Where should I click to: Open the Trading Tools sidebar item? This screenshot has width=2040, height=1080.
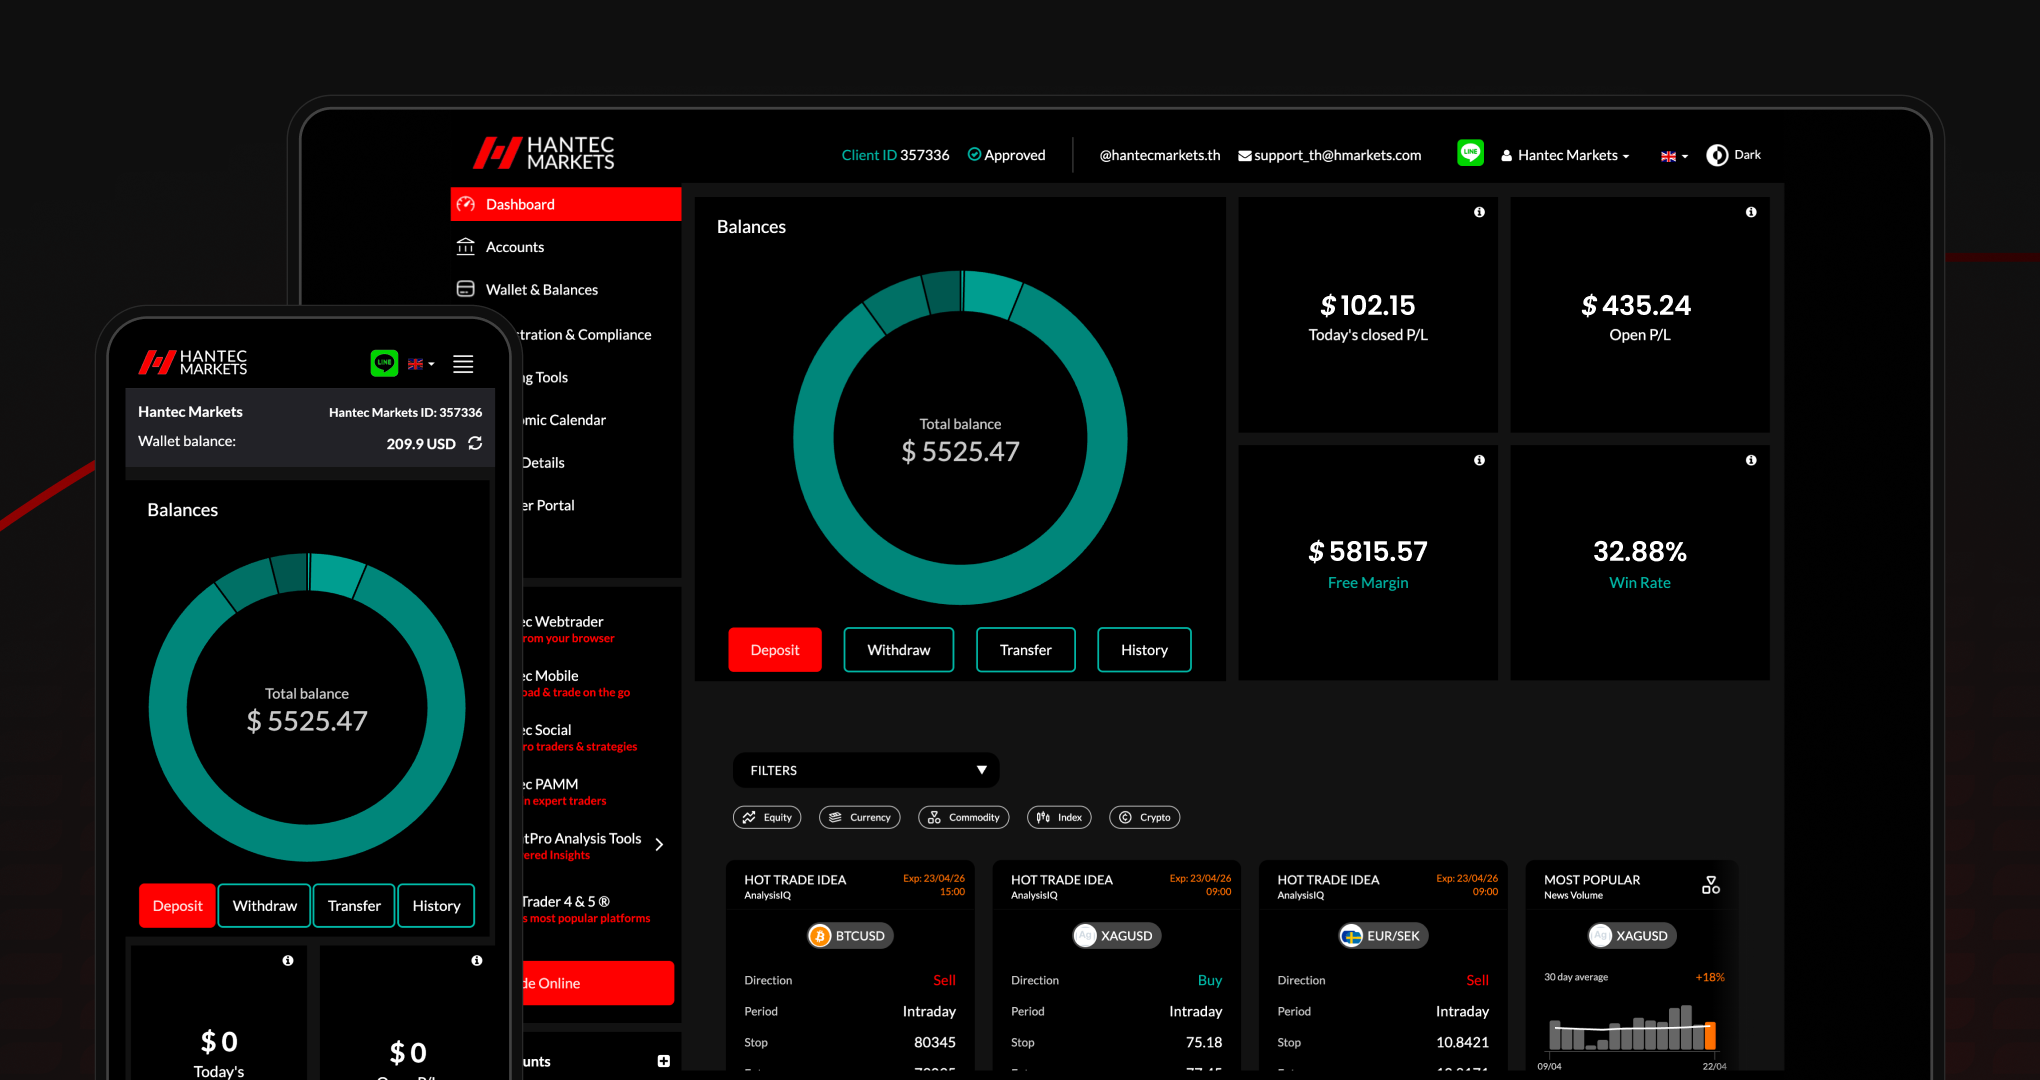[x=546, y=378]
